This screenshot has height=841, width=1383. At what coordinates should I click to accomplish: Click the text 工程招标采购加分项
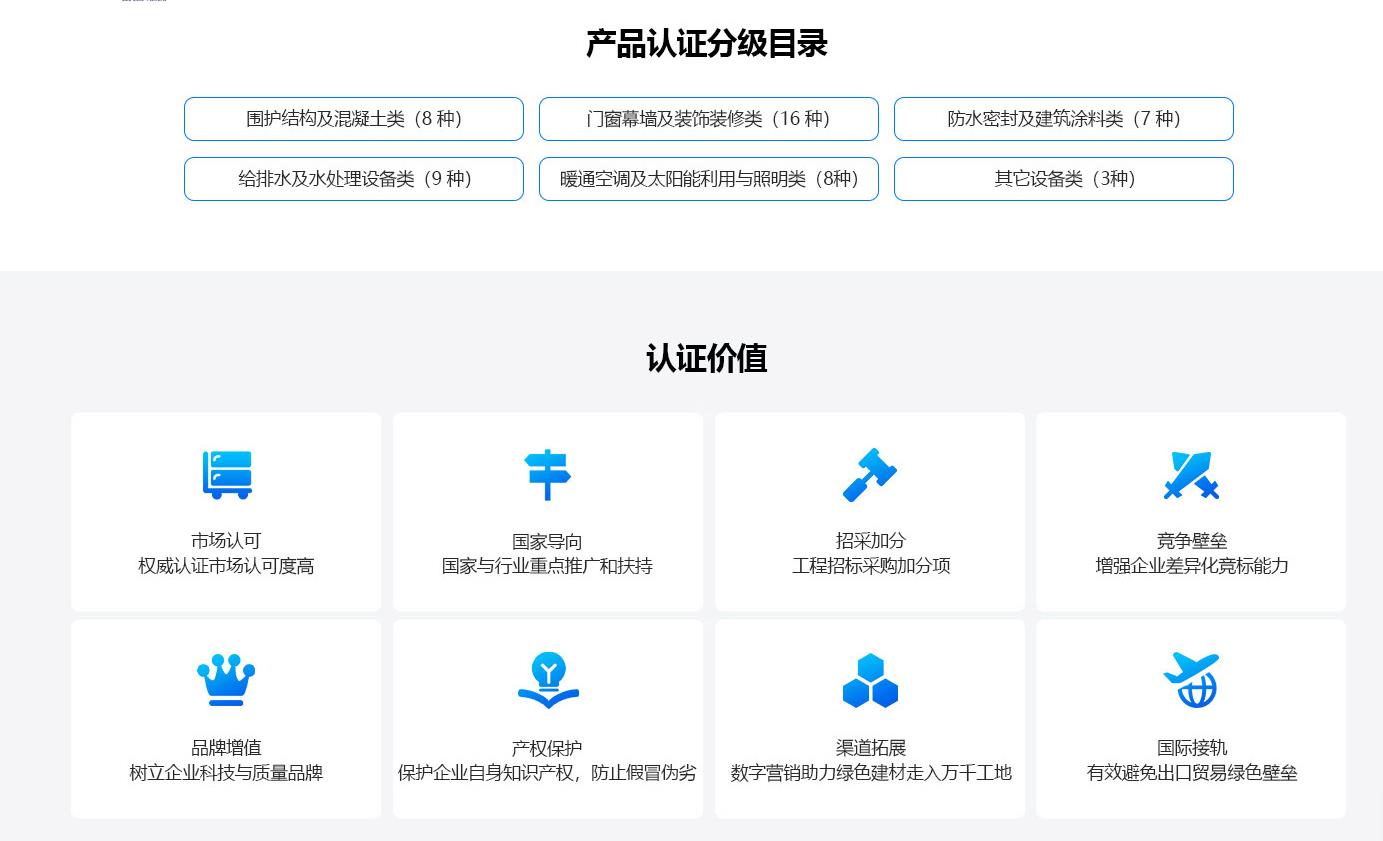tap(871, 566)
